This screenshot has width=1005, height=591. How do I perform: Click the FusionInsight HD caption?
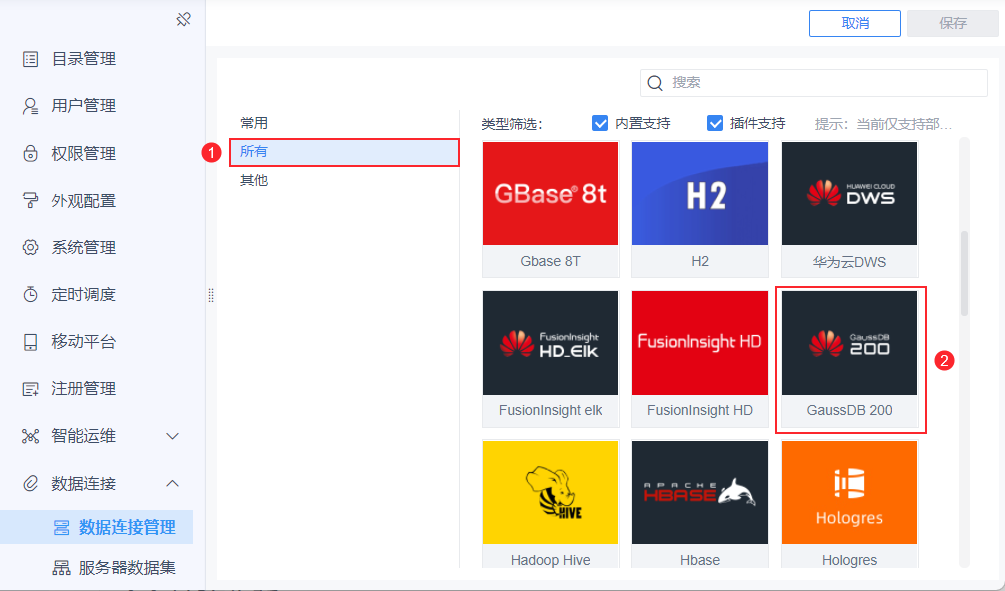[700, 410]
